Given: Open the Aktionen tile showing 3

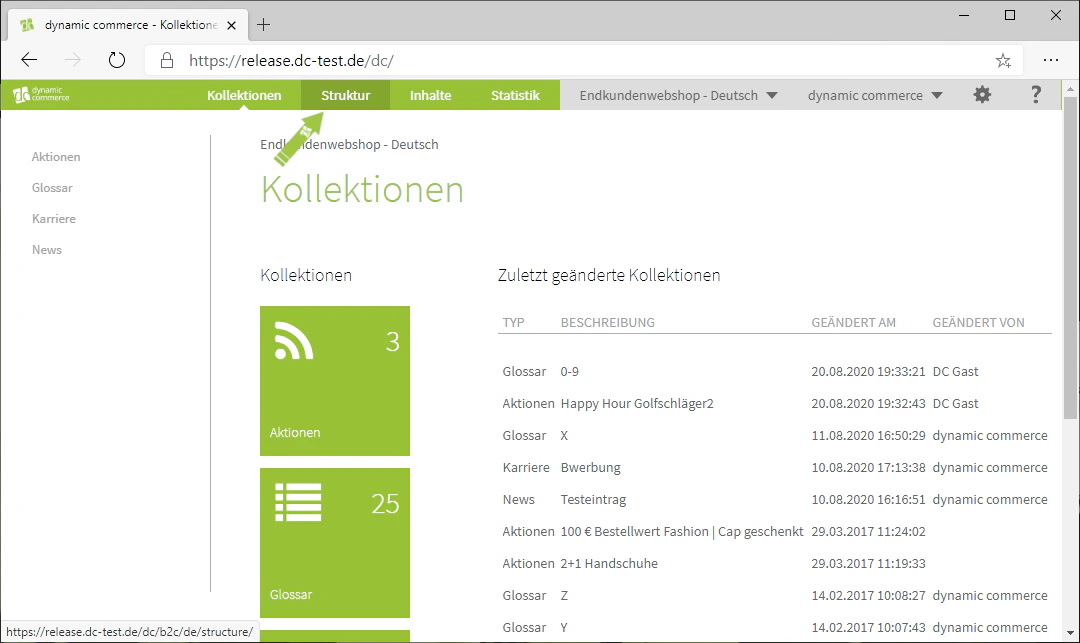Looking at the screenshot, I should [335, 381].
